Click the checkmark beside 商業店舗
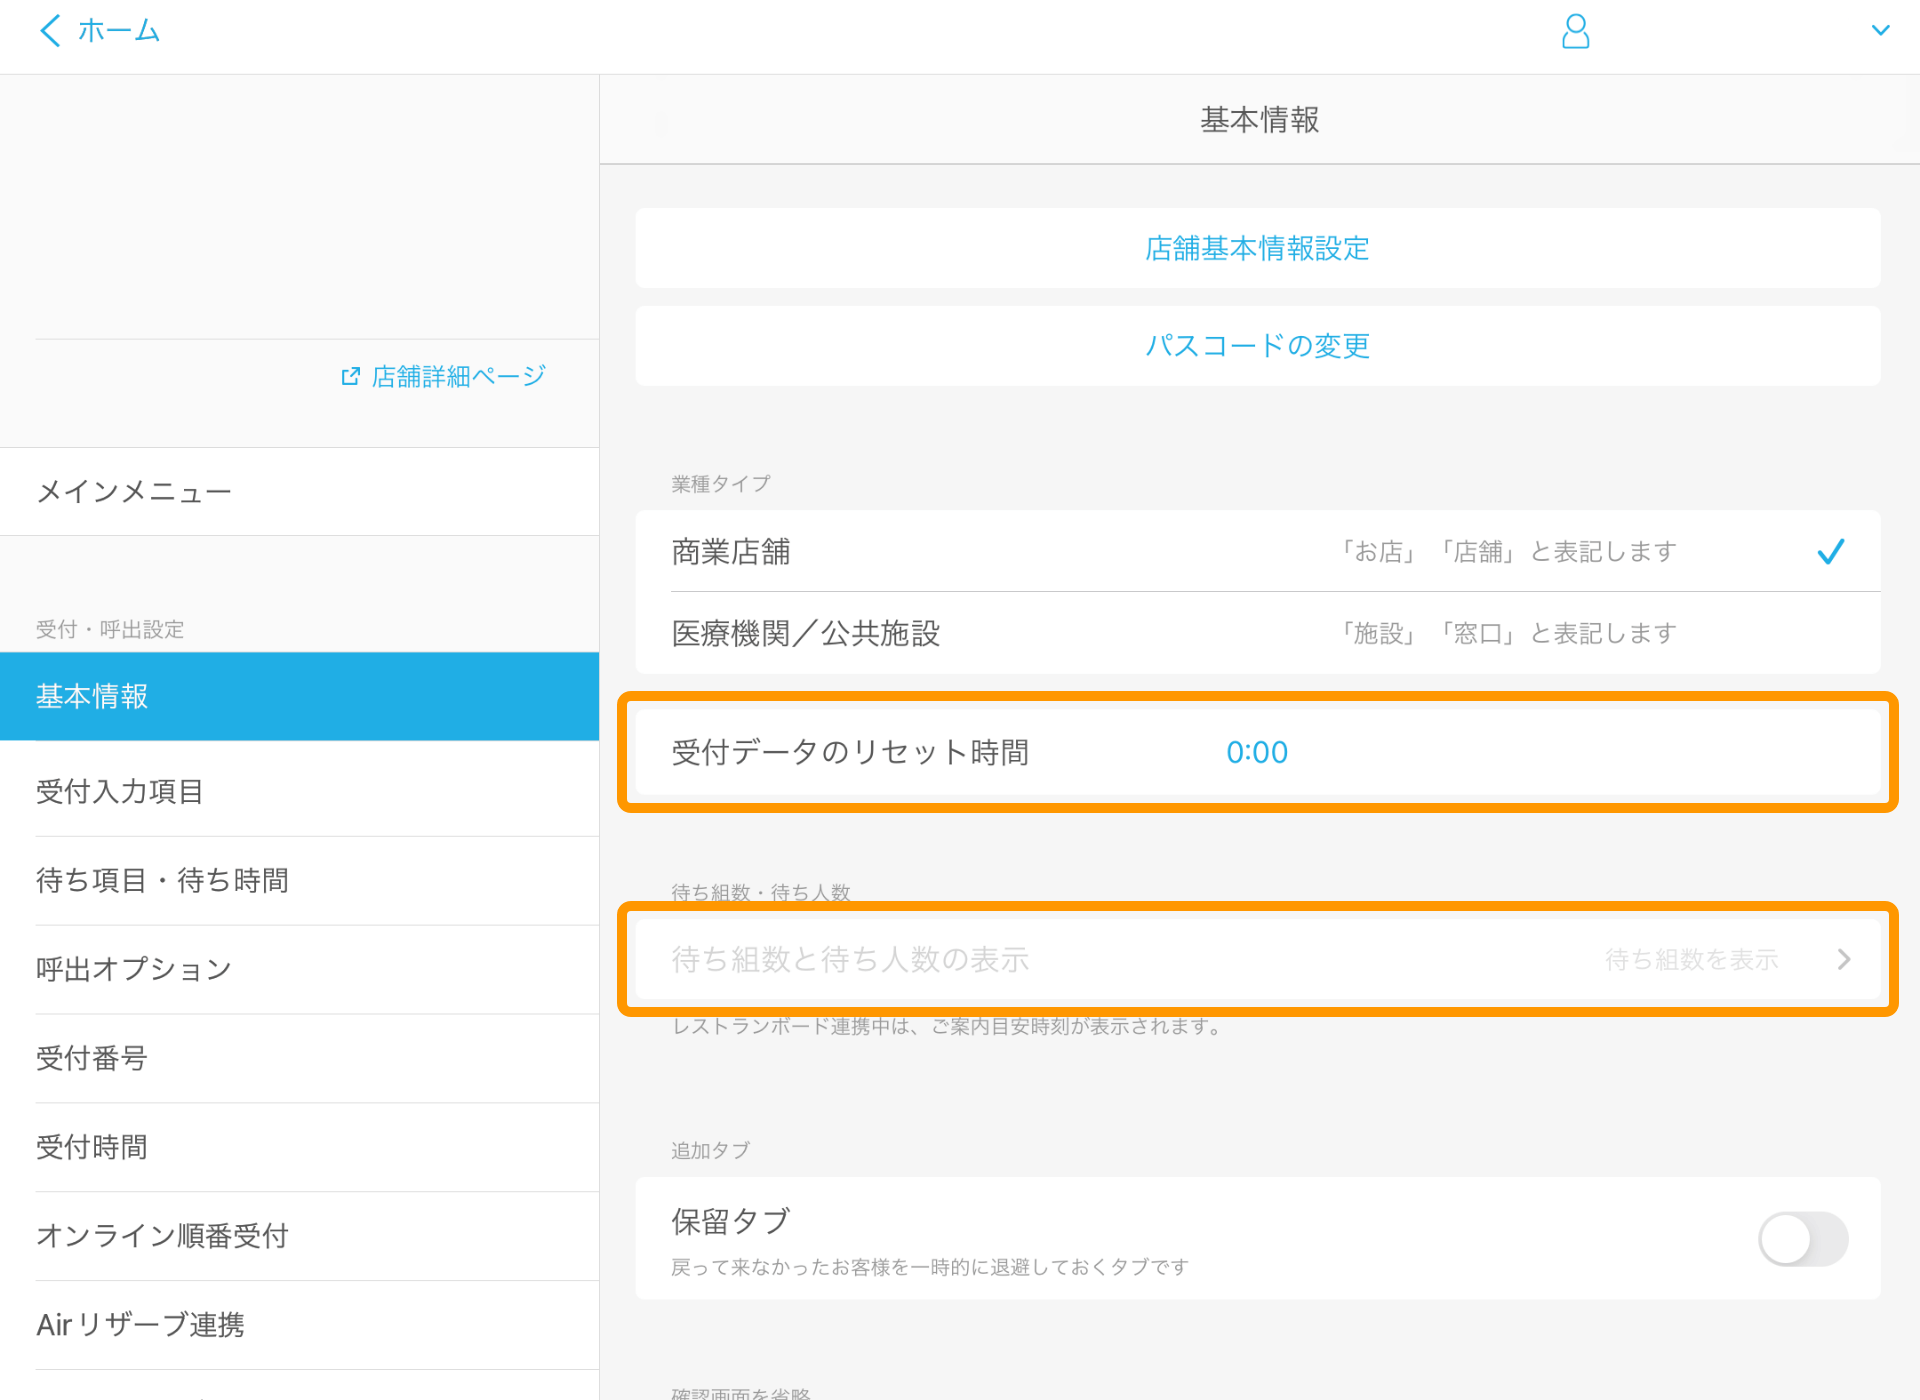Screen dimensions: 1920x1400 (x=1832, y=551)
